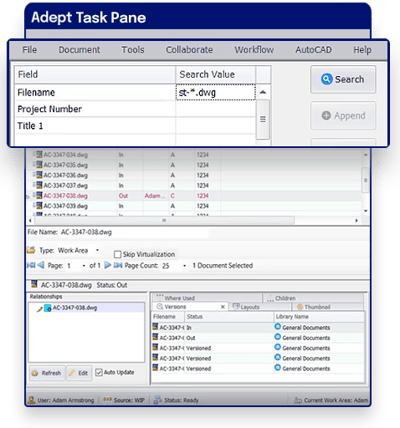This screenshot has width=400, height=428.
Task: Select the red AC-3347-038.dwg filename row
Action: pos(66,196)
